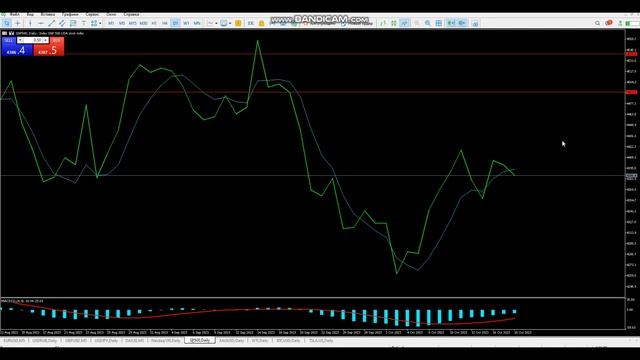Select the SP500 Daily chart tab
The image size is (640, 360).
pyautogui.click(x=200, y=340)
